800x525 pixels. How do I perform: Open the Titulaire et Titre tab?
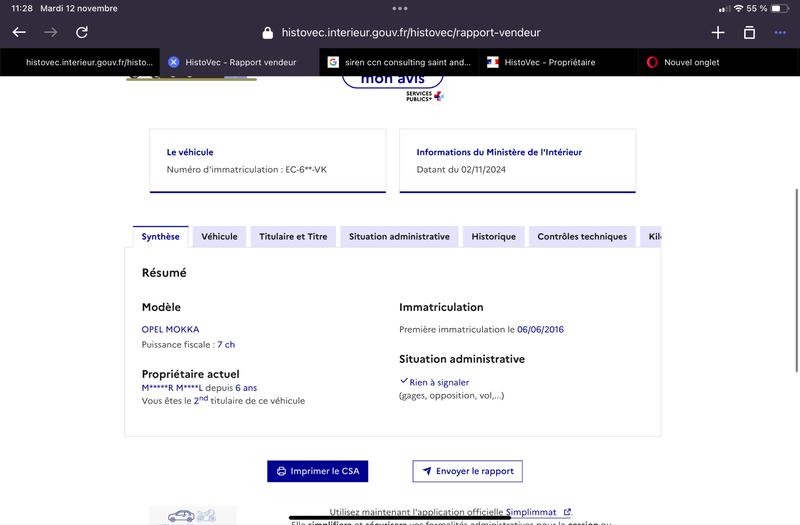tap(293, 237)
